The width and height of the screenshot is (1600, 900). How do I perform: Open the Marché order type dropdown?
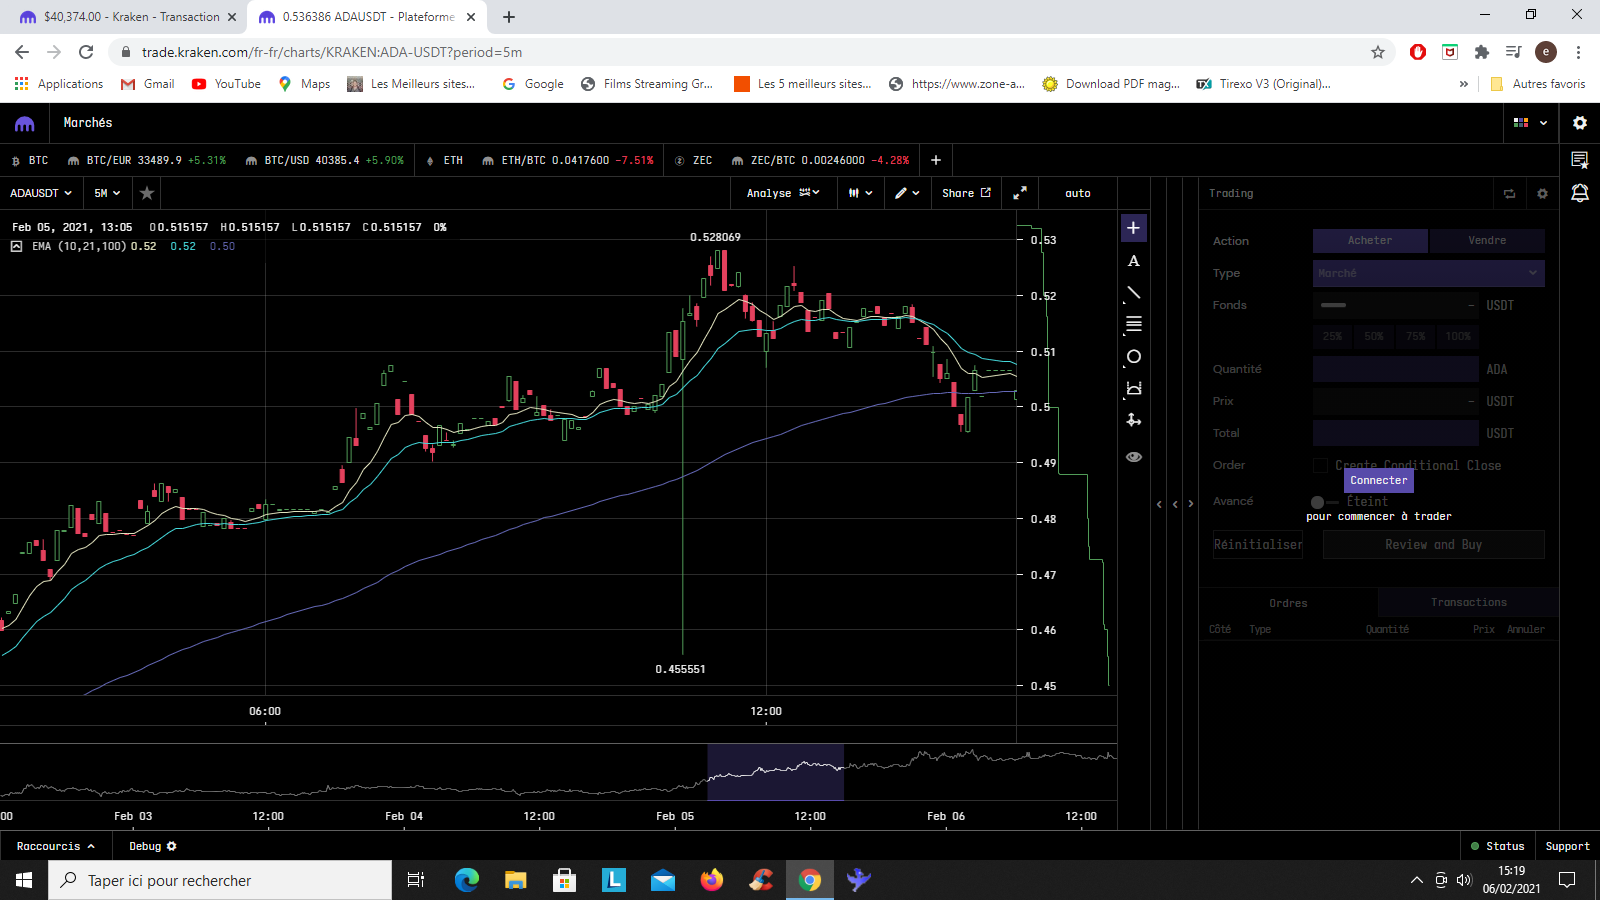click(x=1428, y=273)
